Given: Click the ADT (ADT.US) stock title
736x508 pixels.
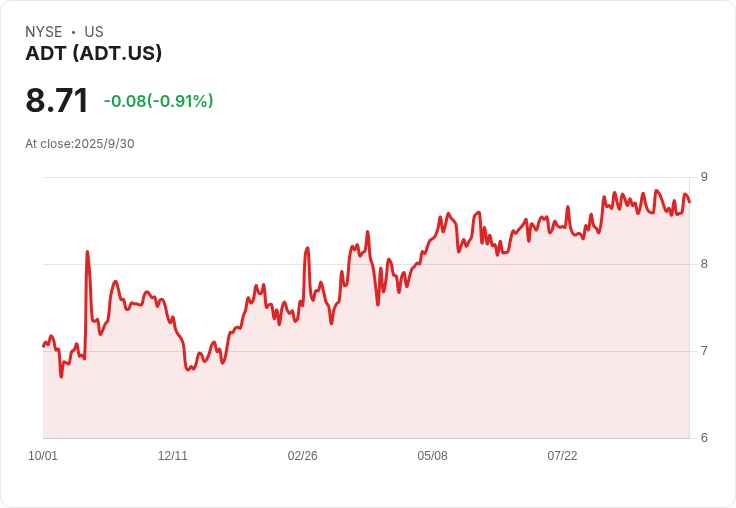Looking at the screenshot, I should pos(93,53).
